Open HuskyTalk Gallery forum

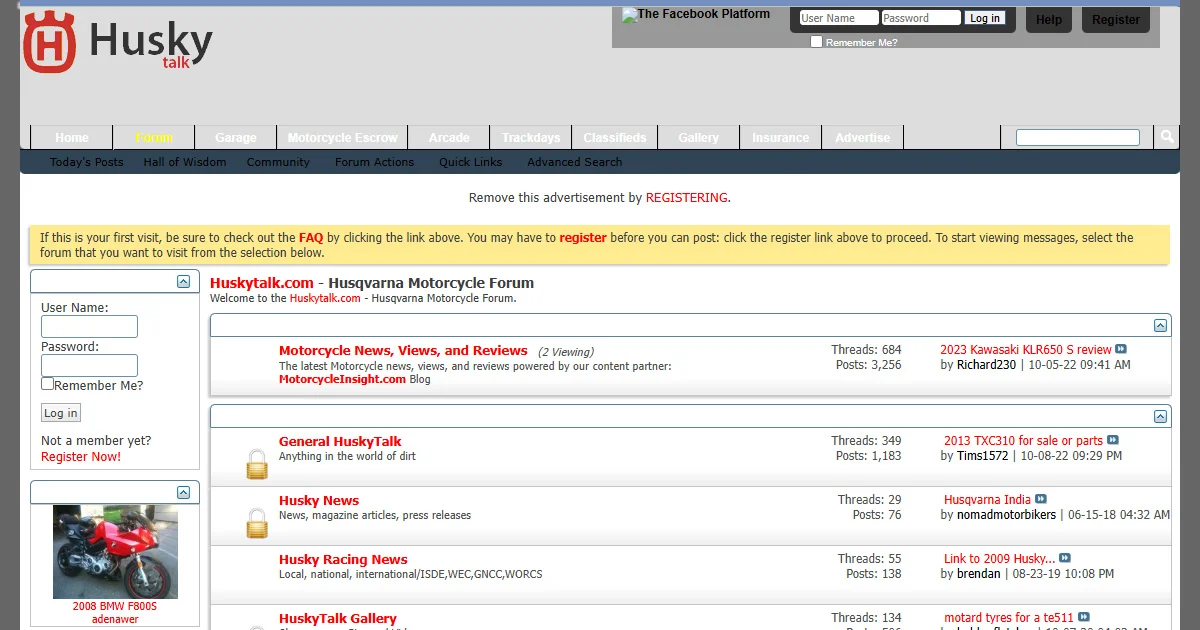point(338,618)
